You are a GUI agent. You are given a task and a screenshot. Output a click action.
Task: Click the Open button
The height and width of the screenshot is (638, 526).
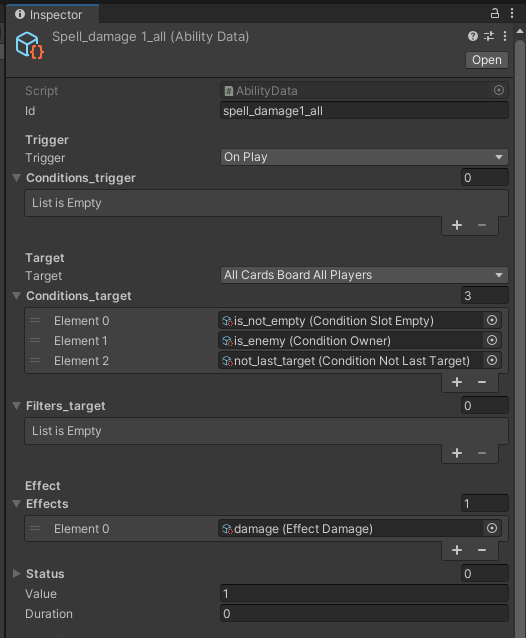[x=487, y=60]
